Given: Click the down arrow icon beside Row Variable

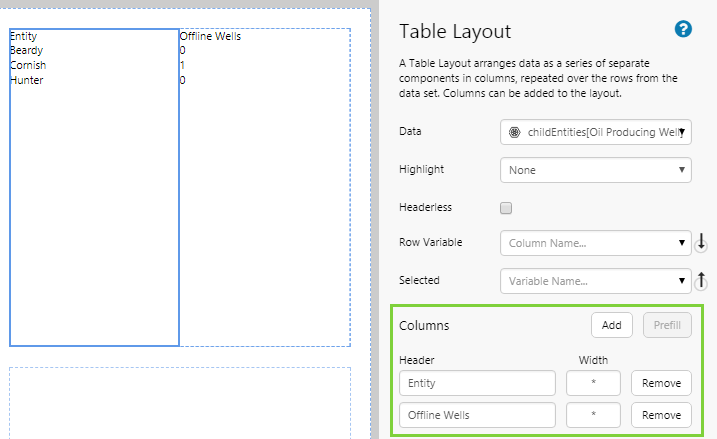Looking at the screenshot, I should 701,242.
